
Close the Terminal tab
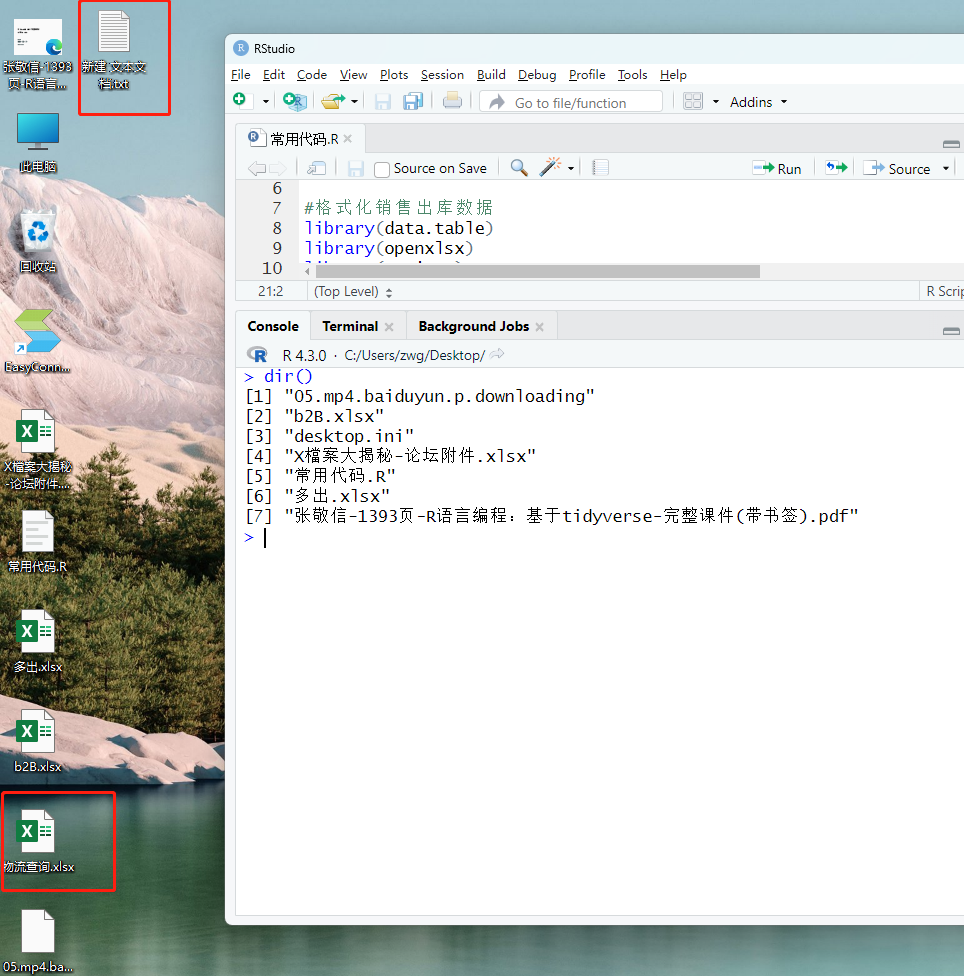click(389, 327)
